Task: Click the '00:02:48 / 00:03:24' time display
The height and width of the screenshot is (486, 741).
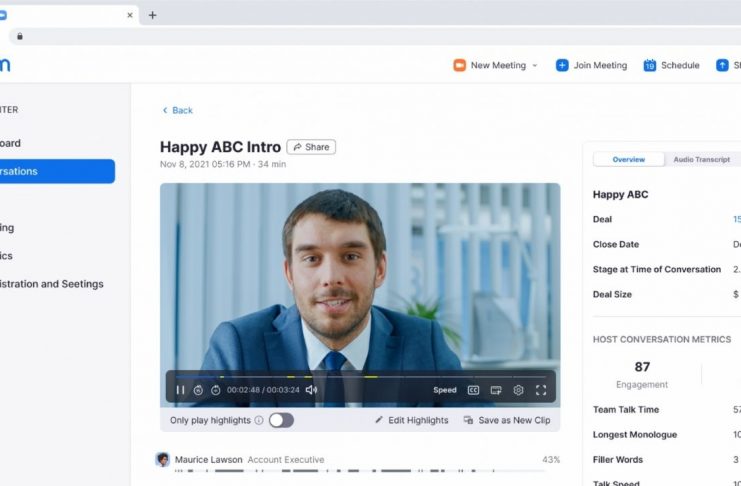Action: 263,390
